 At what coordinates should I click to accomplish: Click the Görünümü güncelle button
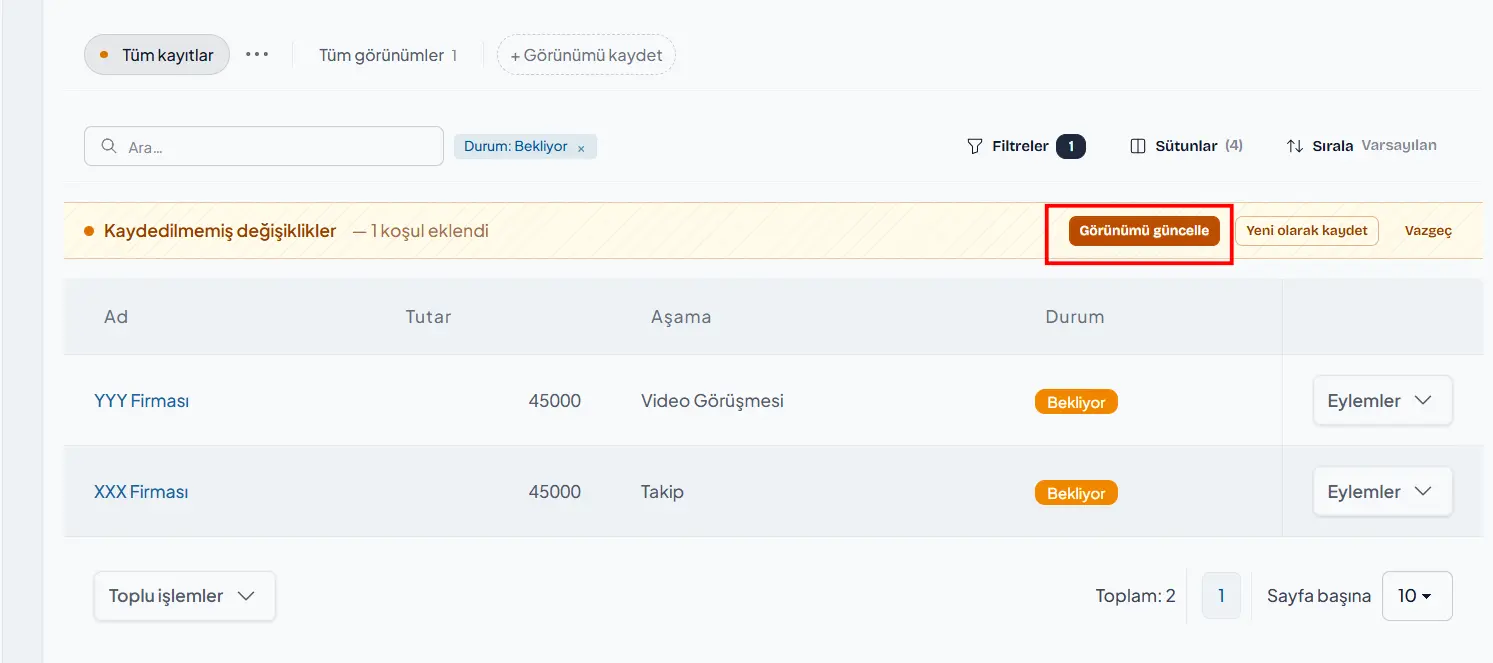click(x=1144, y=231)
